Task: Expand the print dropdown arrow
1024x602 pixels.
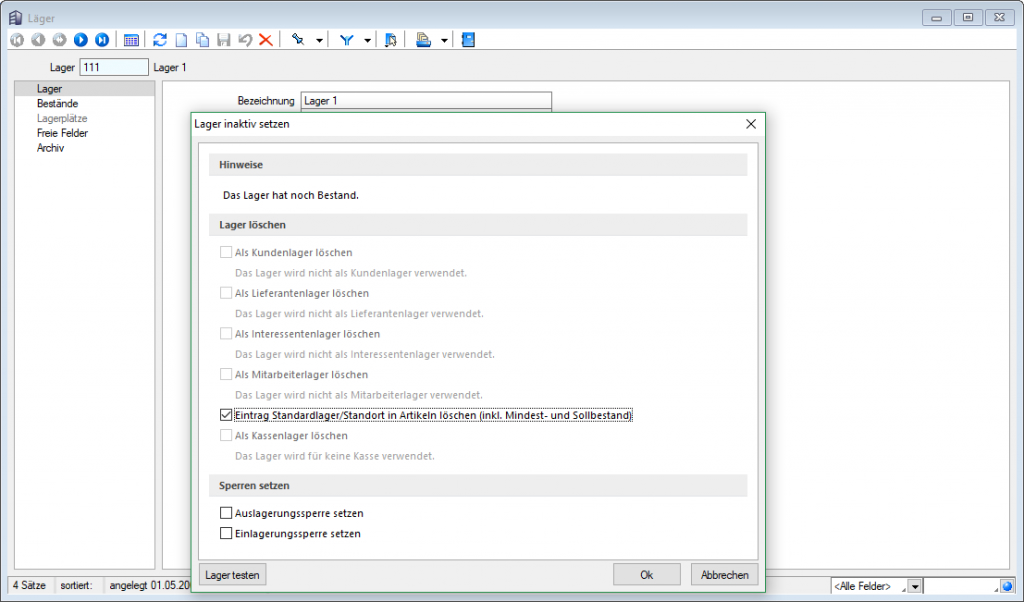Action: click(x=444, y=40)
